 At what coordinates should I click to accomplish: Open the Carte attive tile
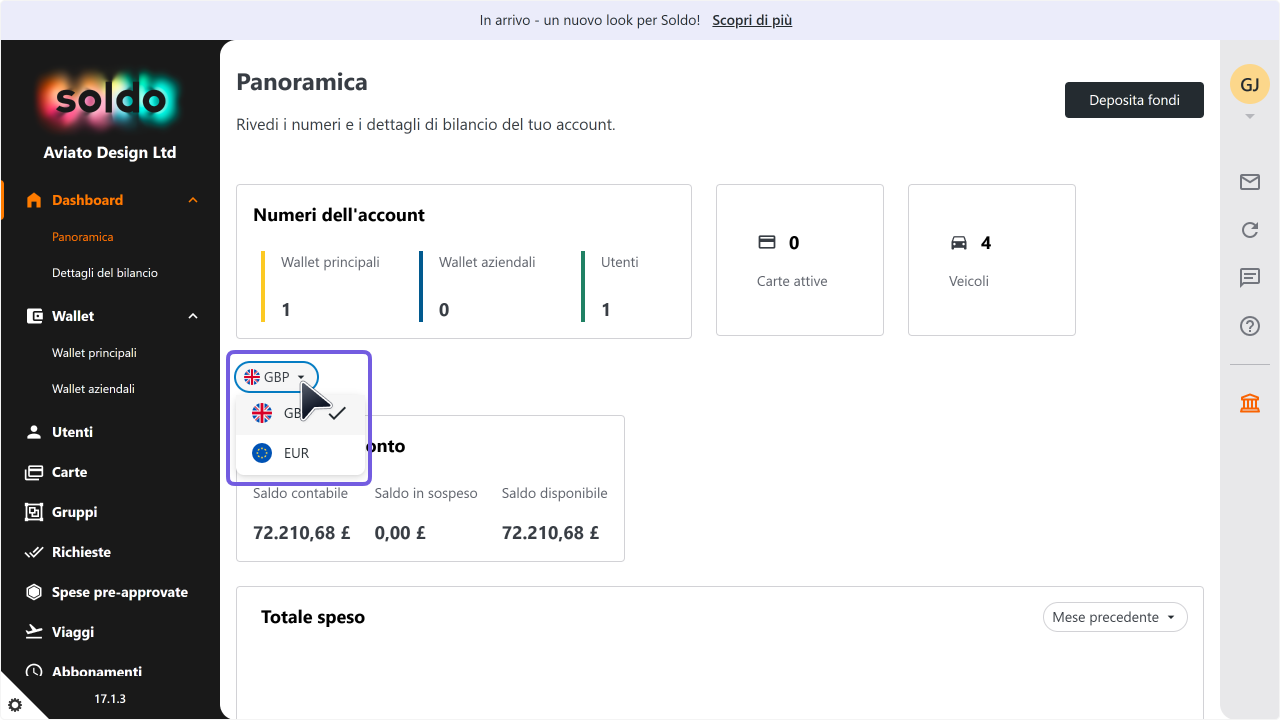point(800,260)
